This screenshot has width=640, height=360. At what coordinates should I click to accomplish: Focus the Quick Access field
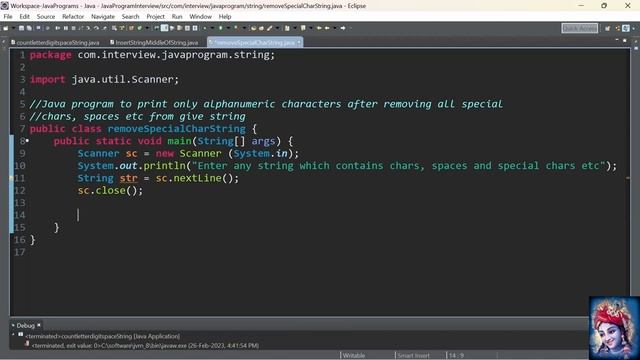(x=580, y=28)
